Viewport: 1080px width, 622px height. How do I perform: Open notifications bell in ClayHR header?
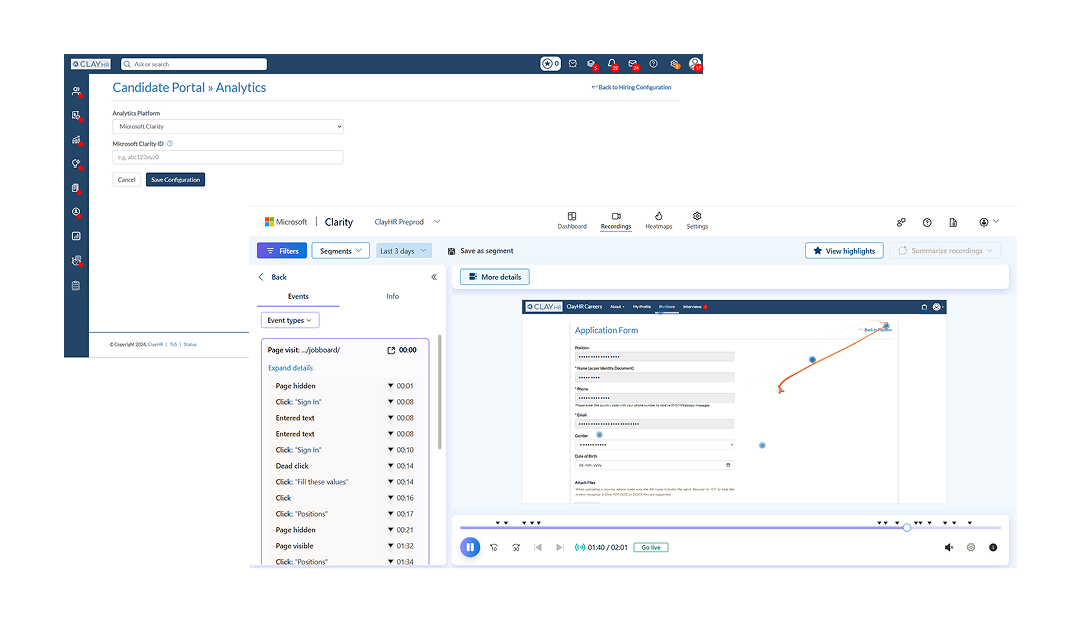(x=612, y=64)
